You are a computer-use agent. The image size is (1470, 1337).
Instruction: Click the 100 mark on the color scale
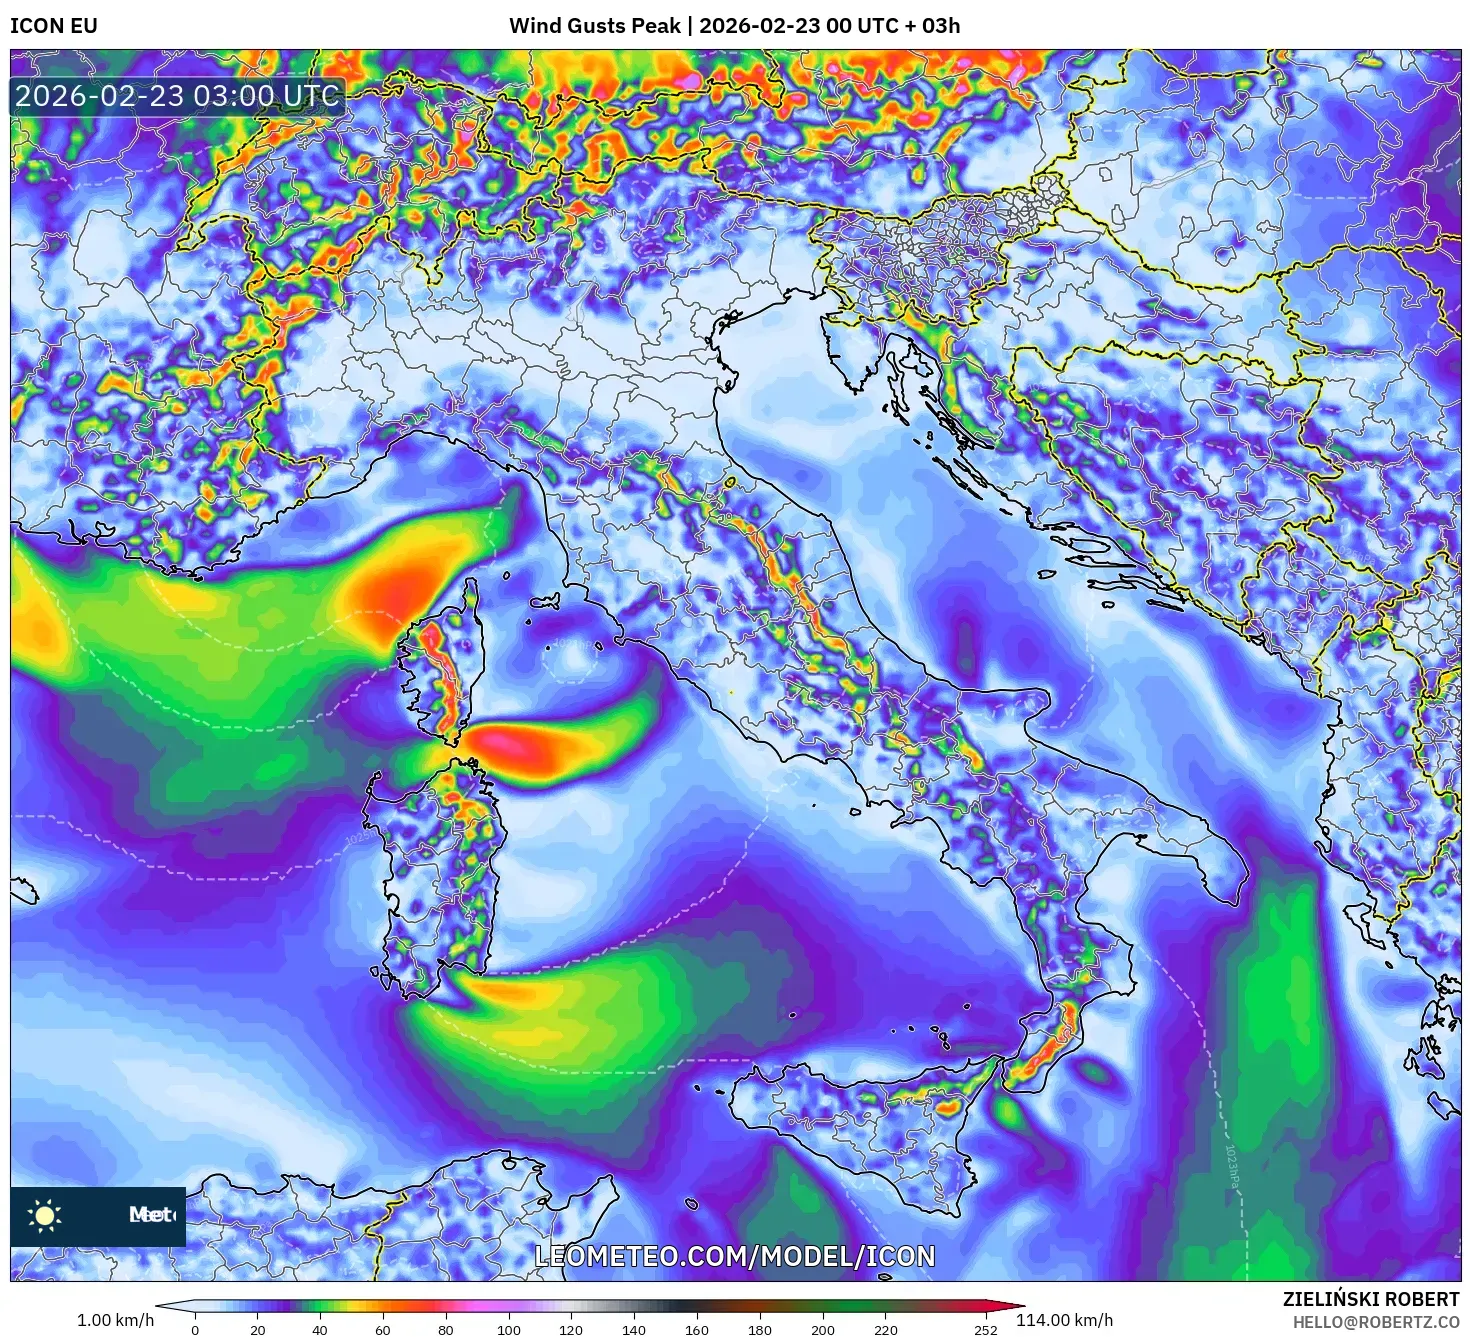click(508, 1329)
